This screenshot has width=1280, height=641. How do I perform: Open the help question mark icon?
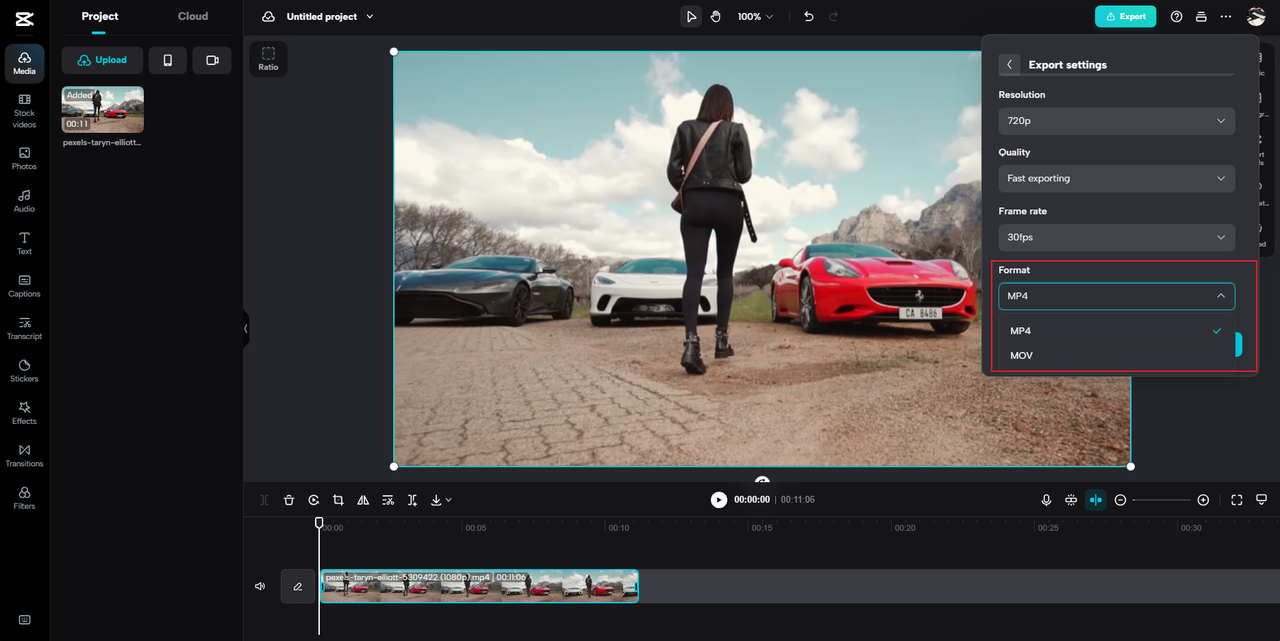click(1176, 17)
